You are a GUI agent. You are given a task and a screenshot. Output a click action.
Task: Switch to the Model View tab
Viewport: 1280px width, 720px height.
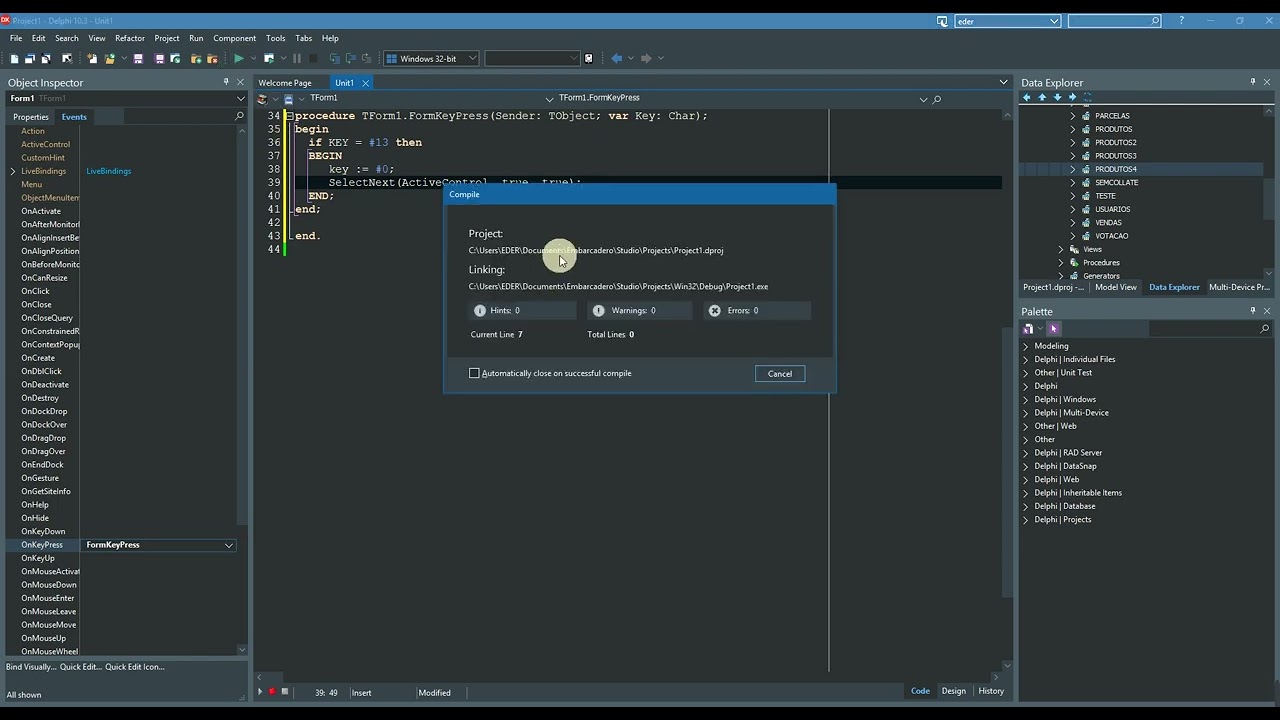tap(1116, 287)
